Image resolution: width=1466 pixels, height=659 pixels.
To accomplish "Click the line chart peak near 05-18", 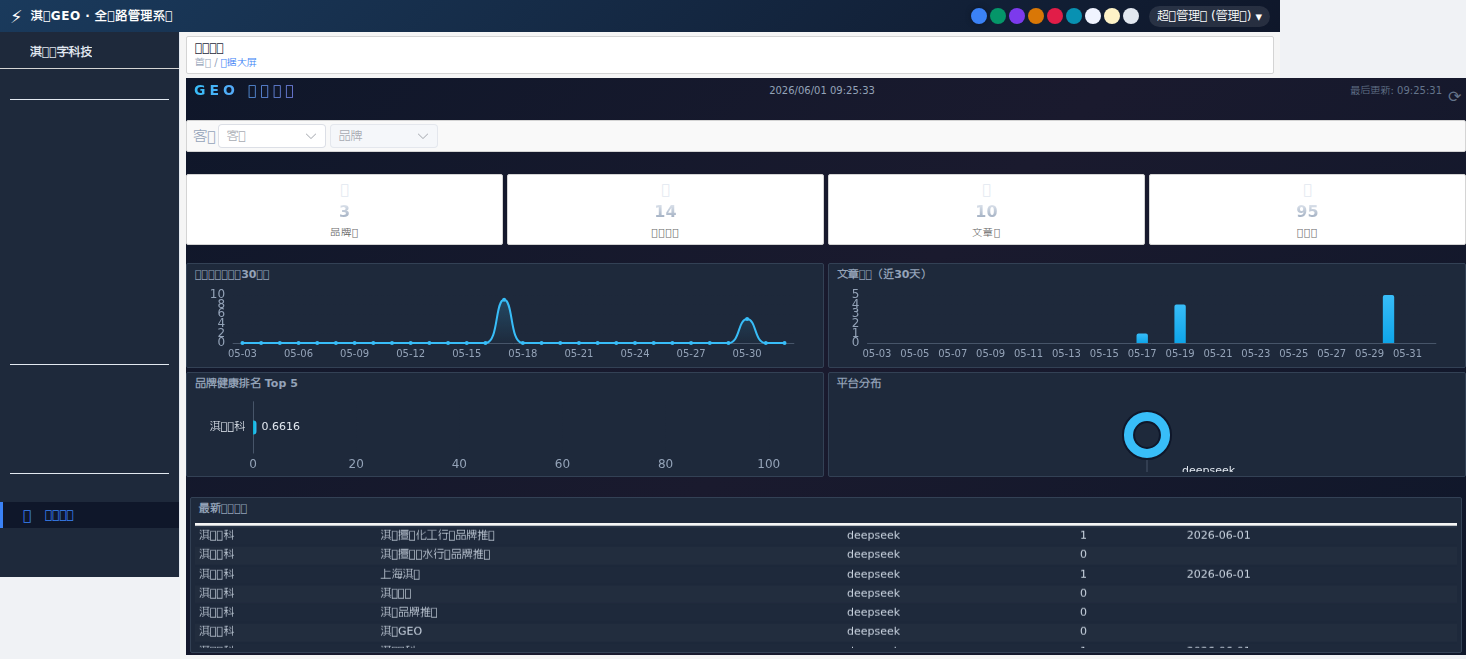I will pos(504,300).
